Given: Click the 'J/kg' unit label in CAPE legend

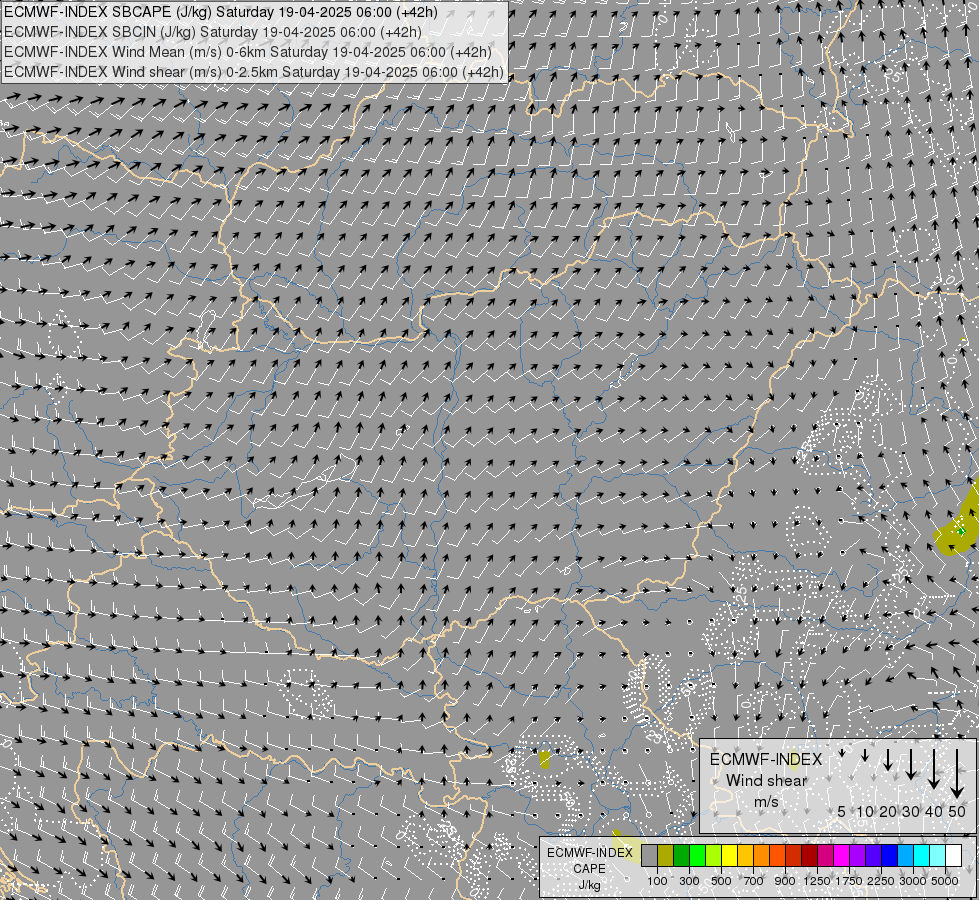Looking at the screenshot, I should point(589,886).
